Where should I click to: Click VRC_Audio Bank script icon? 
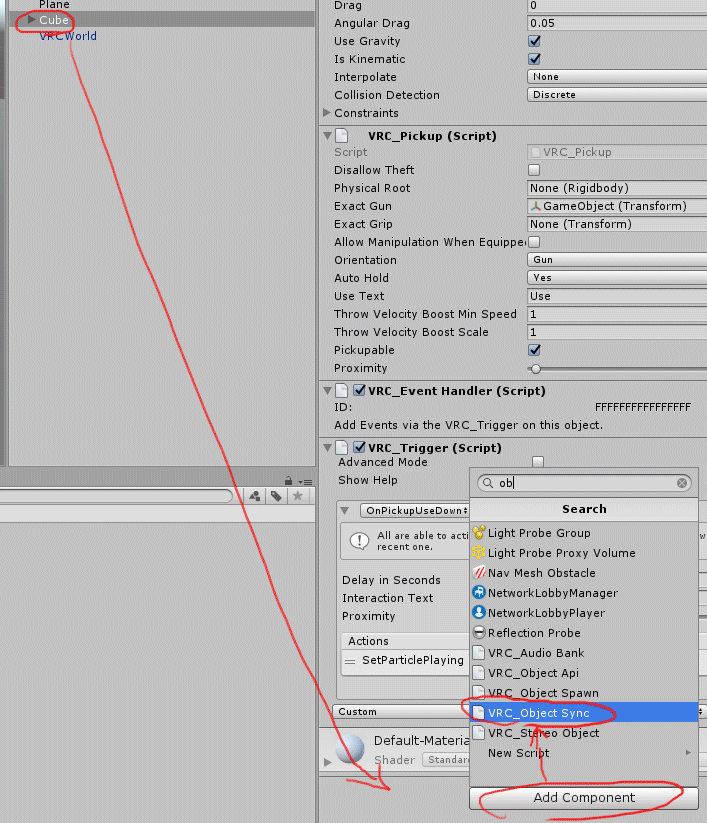click(478, 652)
